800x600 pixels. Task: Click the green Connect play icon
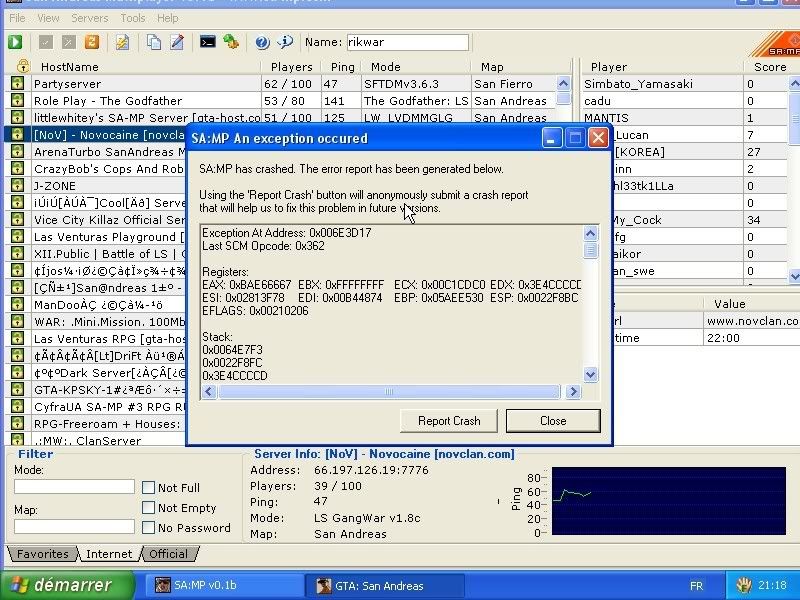tap(15, 42)
